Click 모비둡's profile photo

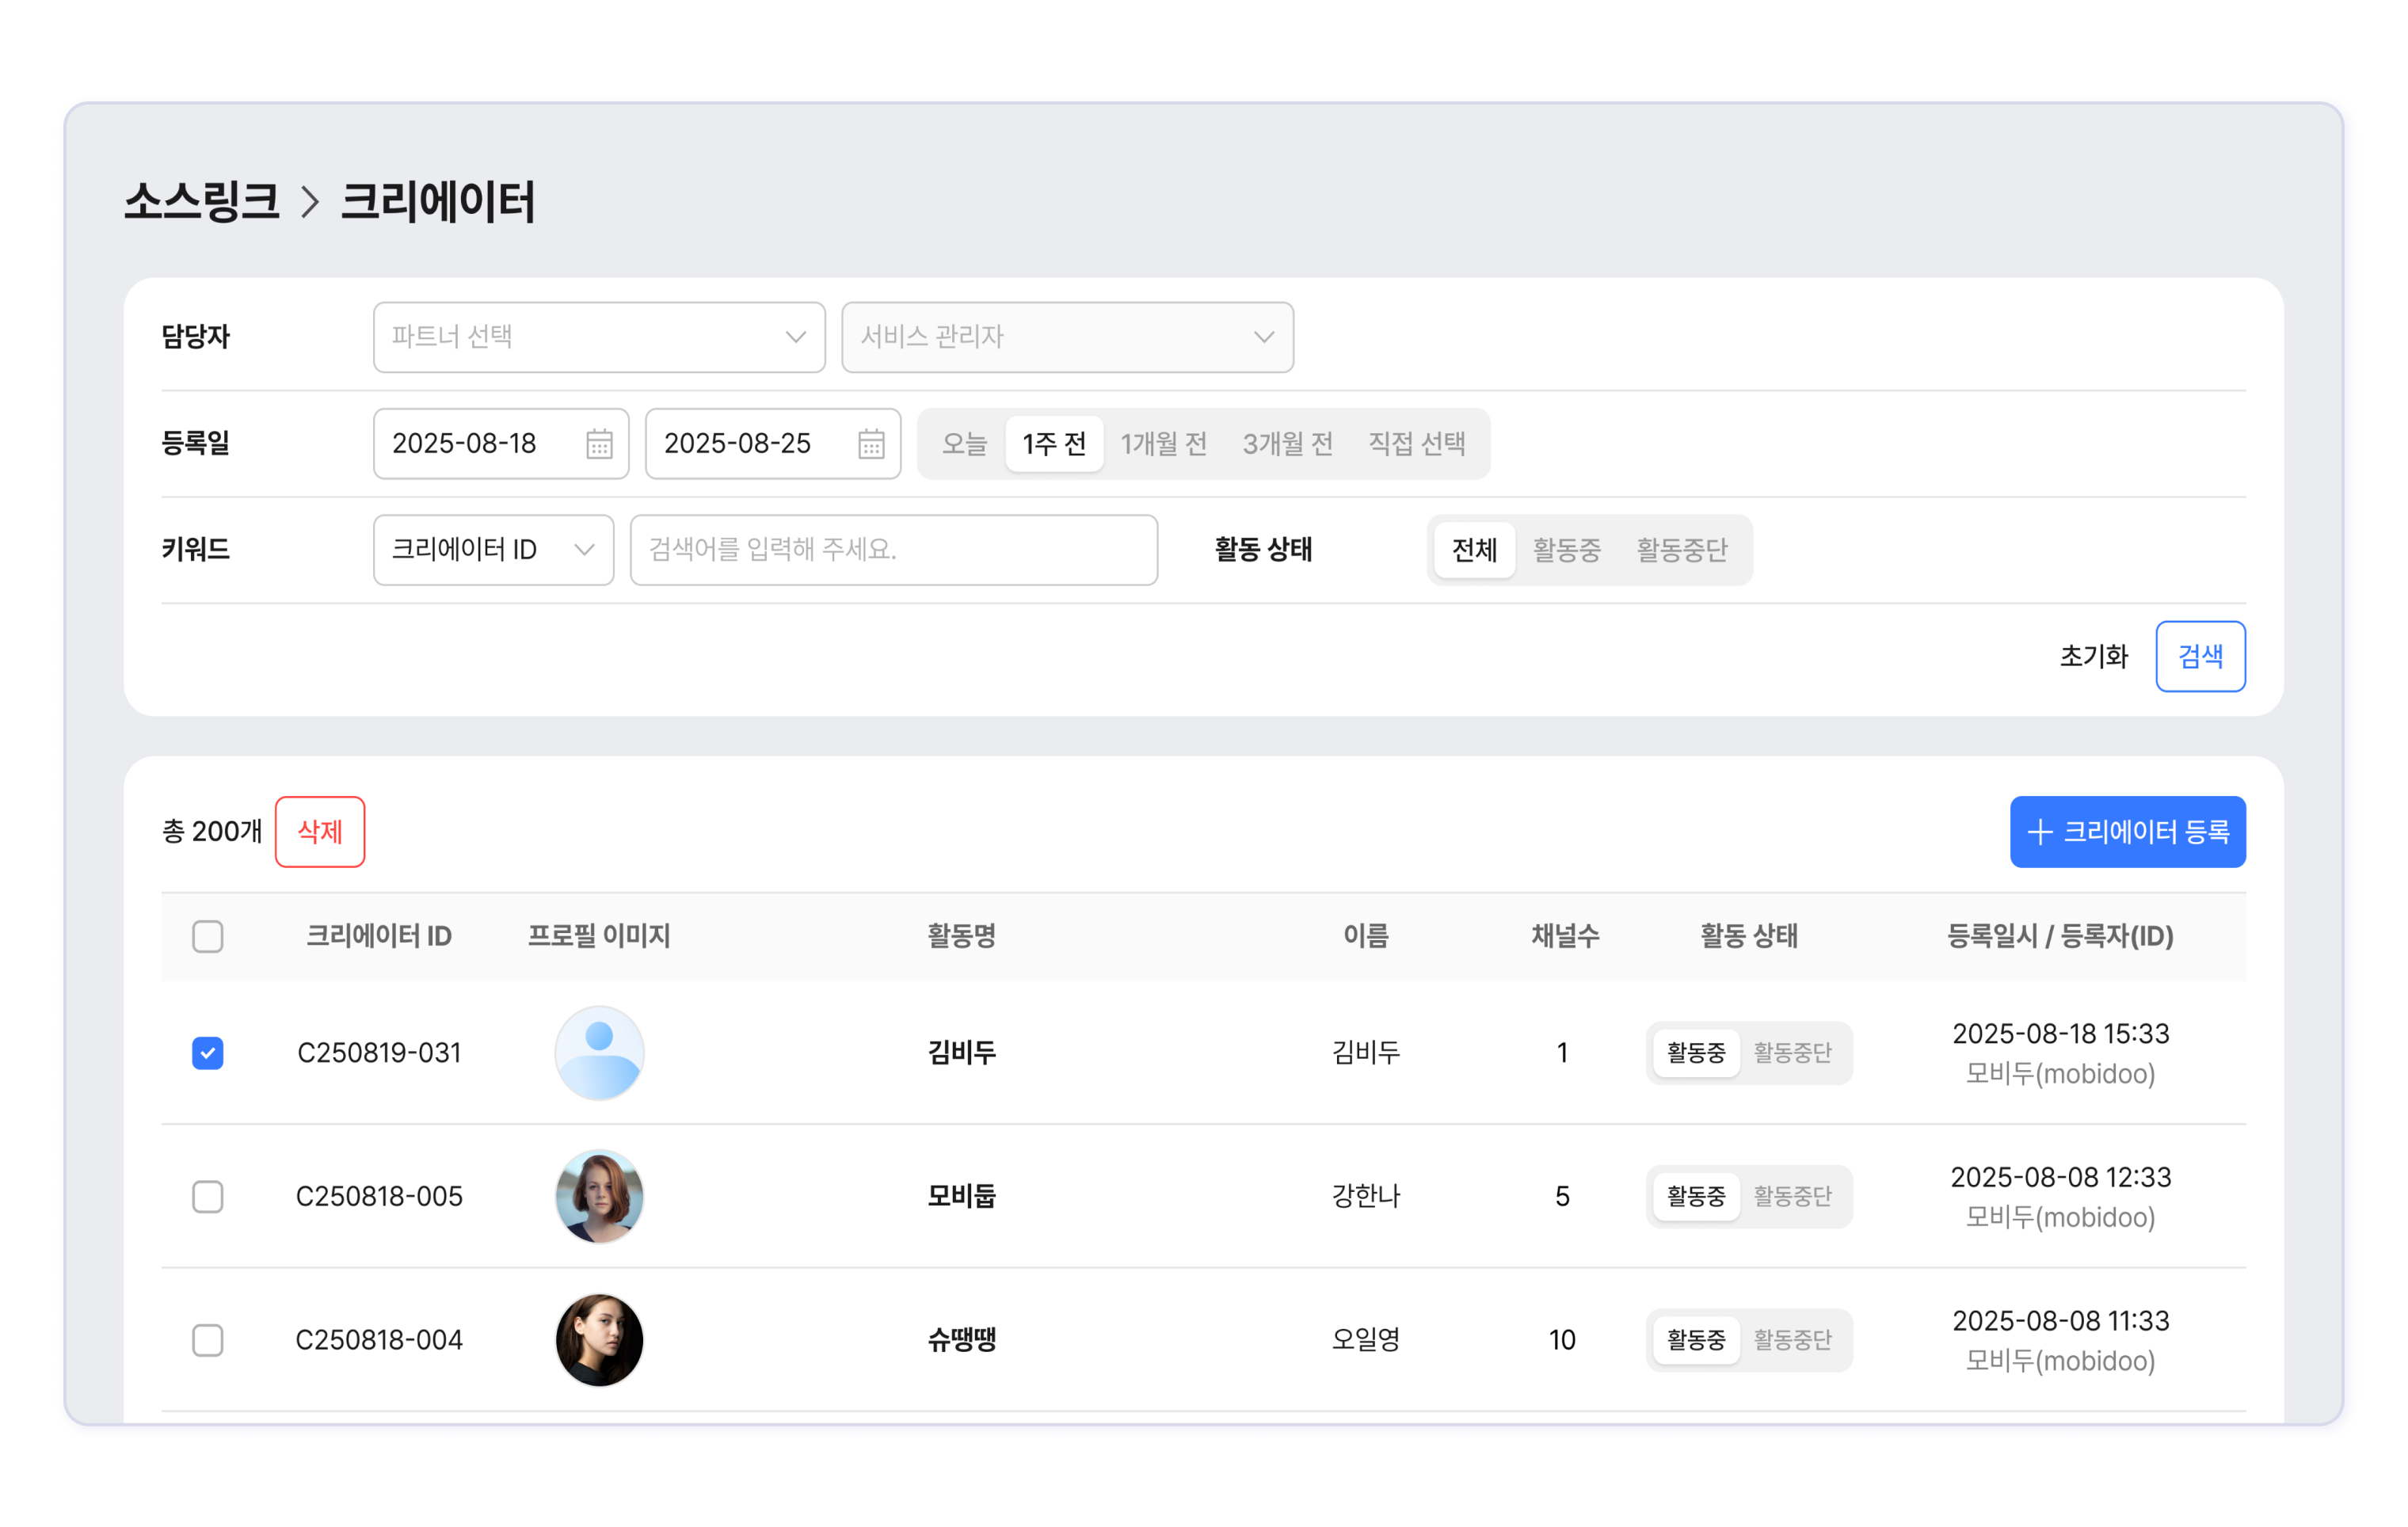click(599, 1196)
